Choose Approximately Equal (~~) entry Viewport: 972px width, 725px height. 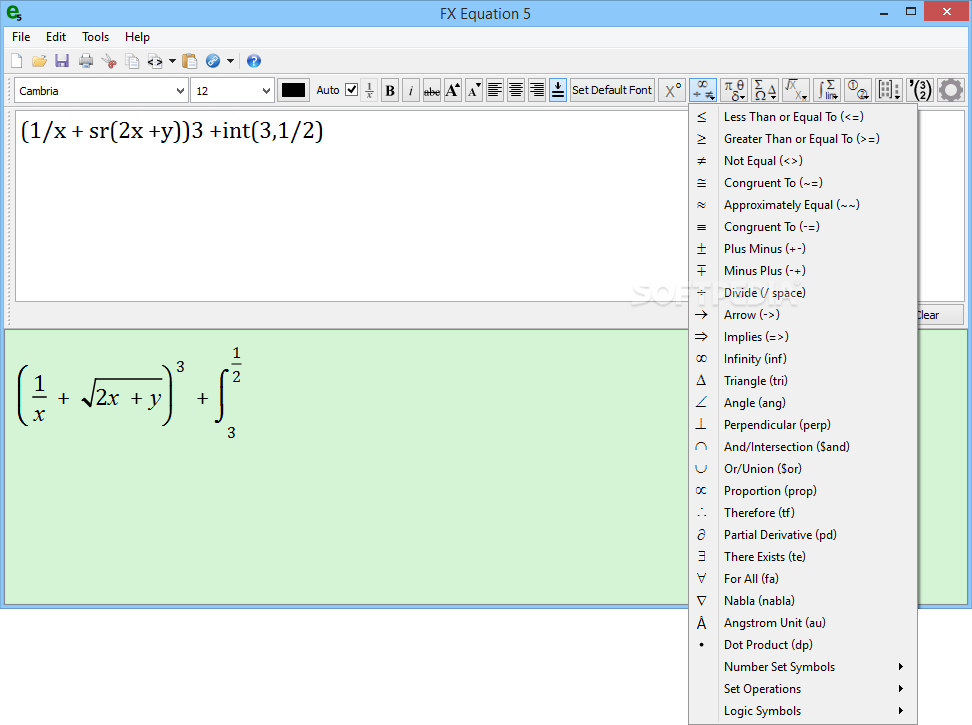(803, 204)
